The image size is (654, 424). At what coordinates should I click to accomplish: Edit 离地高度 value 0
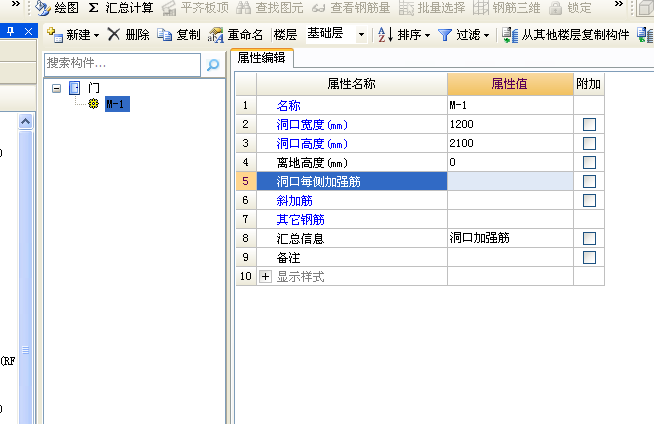click(510, 162)
